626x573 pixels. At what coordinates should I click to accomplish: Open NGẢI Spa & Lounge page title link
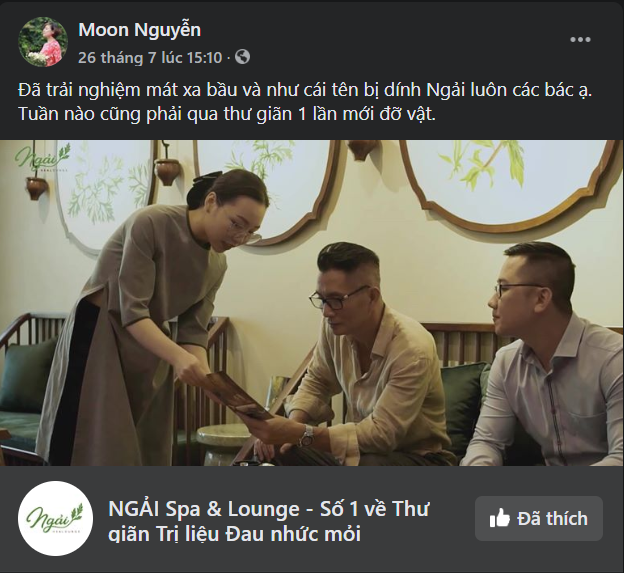click(268, 521)
